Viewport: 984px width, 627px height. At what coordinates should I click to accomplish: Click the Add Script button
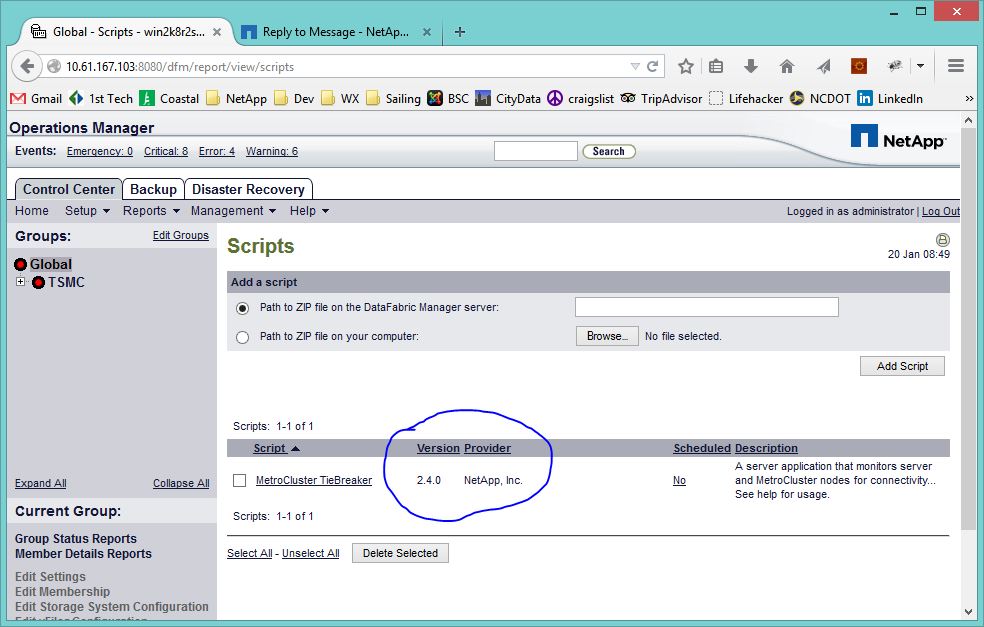(x=902, y=366)
